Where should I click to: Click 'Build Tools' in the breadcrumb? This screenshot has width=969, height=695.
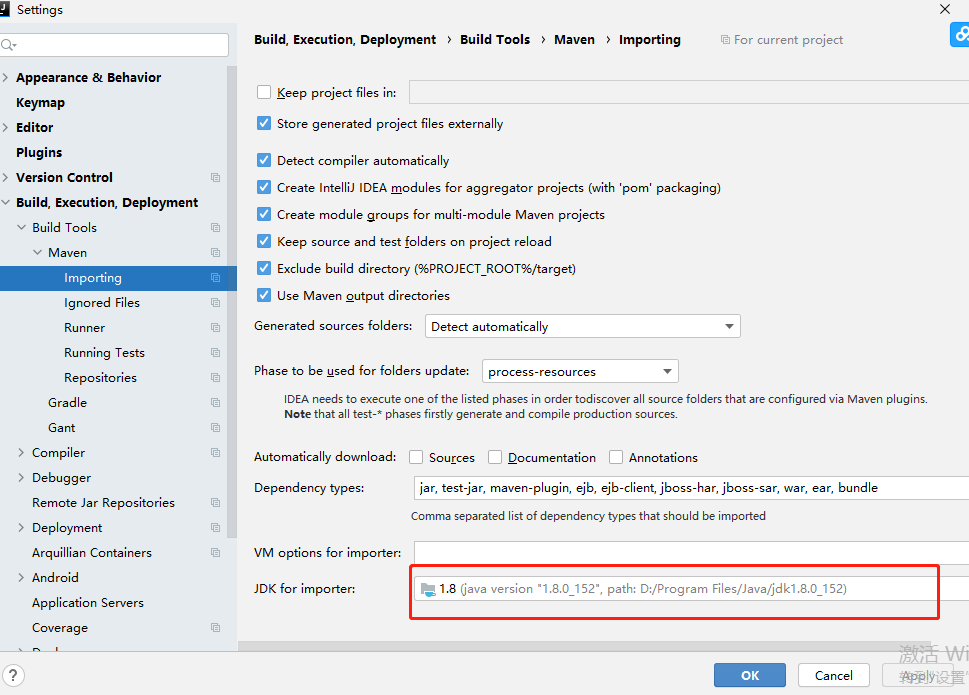pyautogui.click(x=495, y=40)
